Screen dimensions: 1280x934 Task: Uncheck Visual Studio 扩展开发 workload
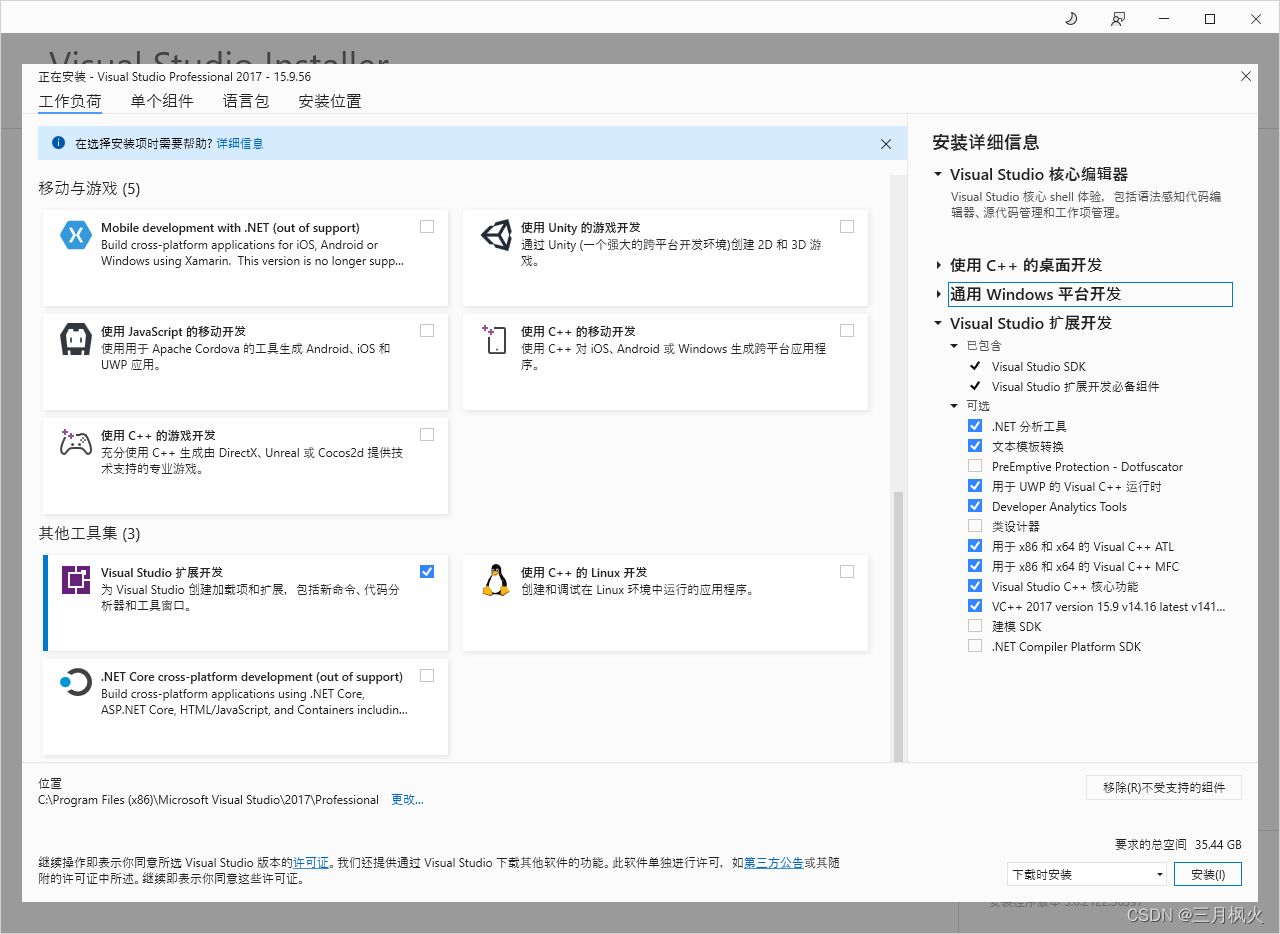(427, 572)
